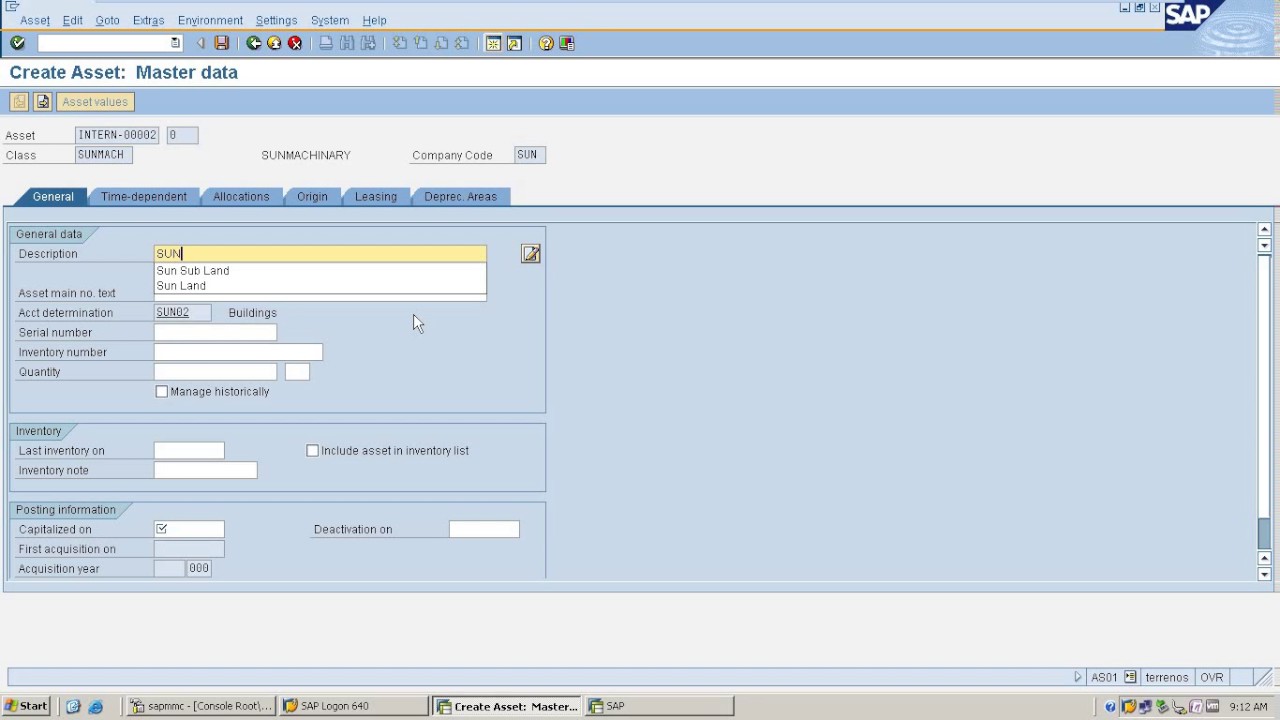Click the Print icon in toolbar
This screenshot has height=720, width=1280.
pos(326,43)
